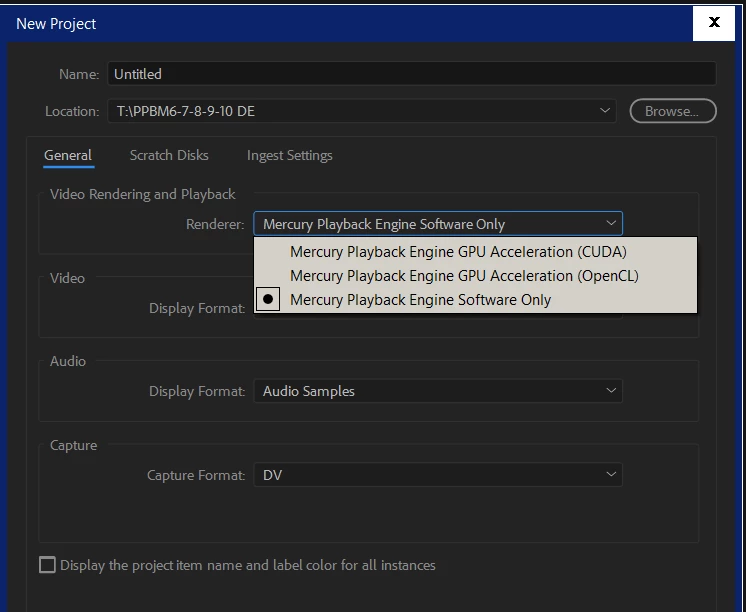Choose GPU Acceleration (CUDA) renderer option
Image resolution: width=746 pixels, height=612 pixels.
tap(475, 252)
